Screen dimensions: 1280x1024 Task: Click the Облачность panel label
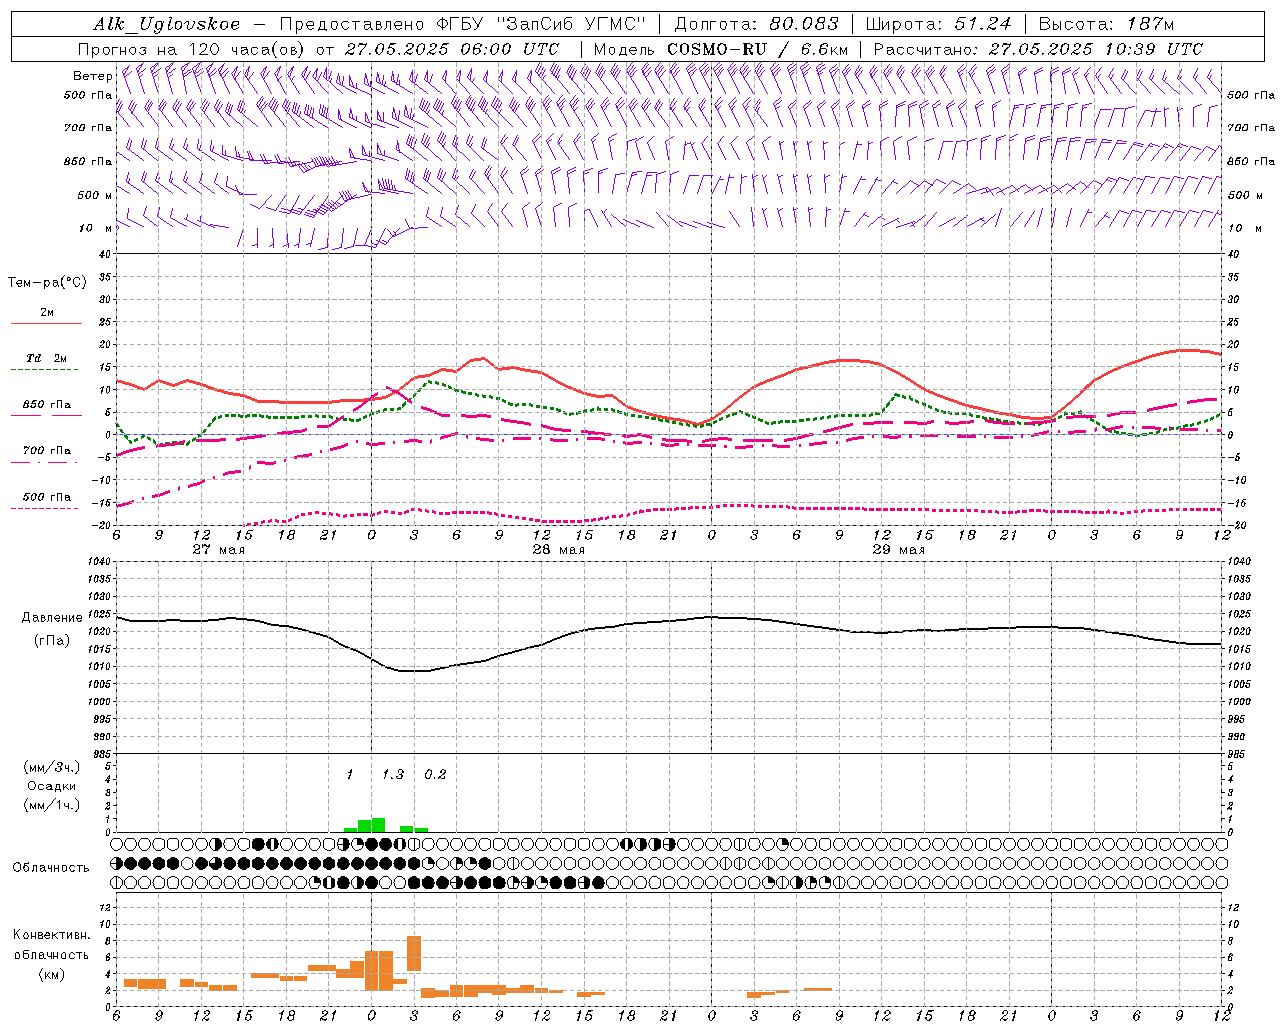(x=51, y=868)
